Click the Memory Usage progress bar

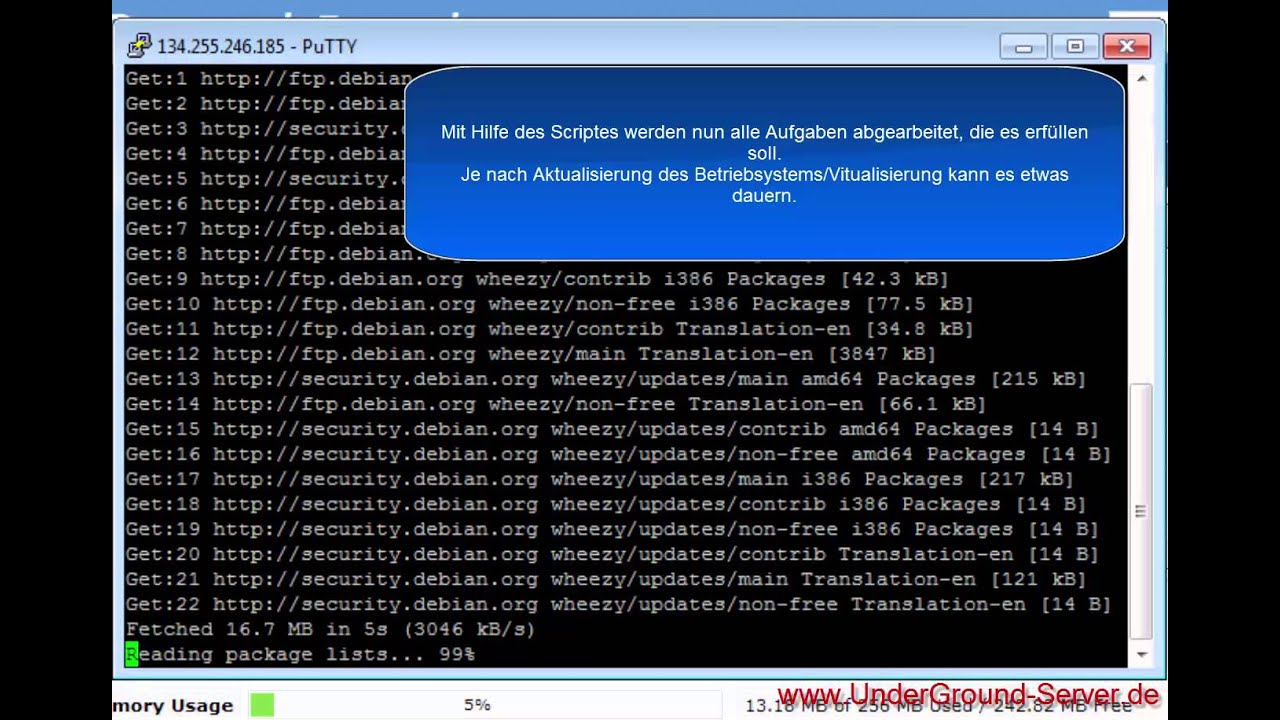point(485,705)
